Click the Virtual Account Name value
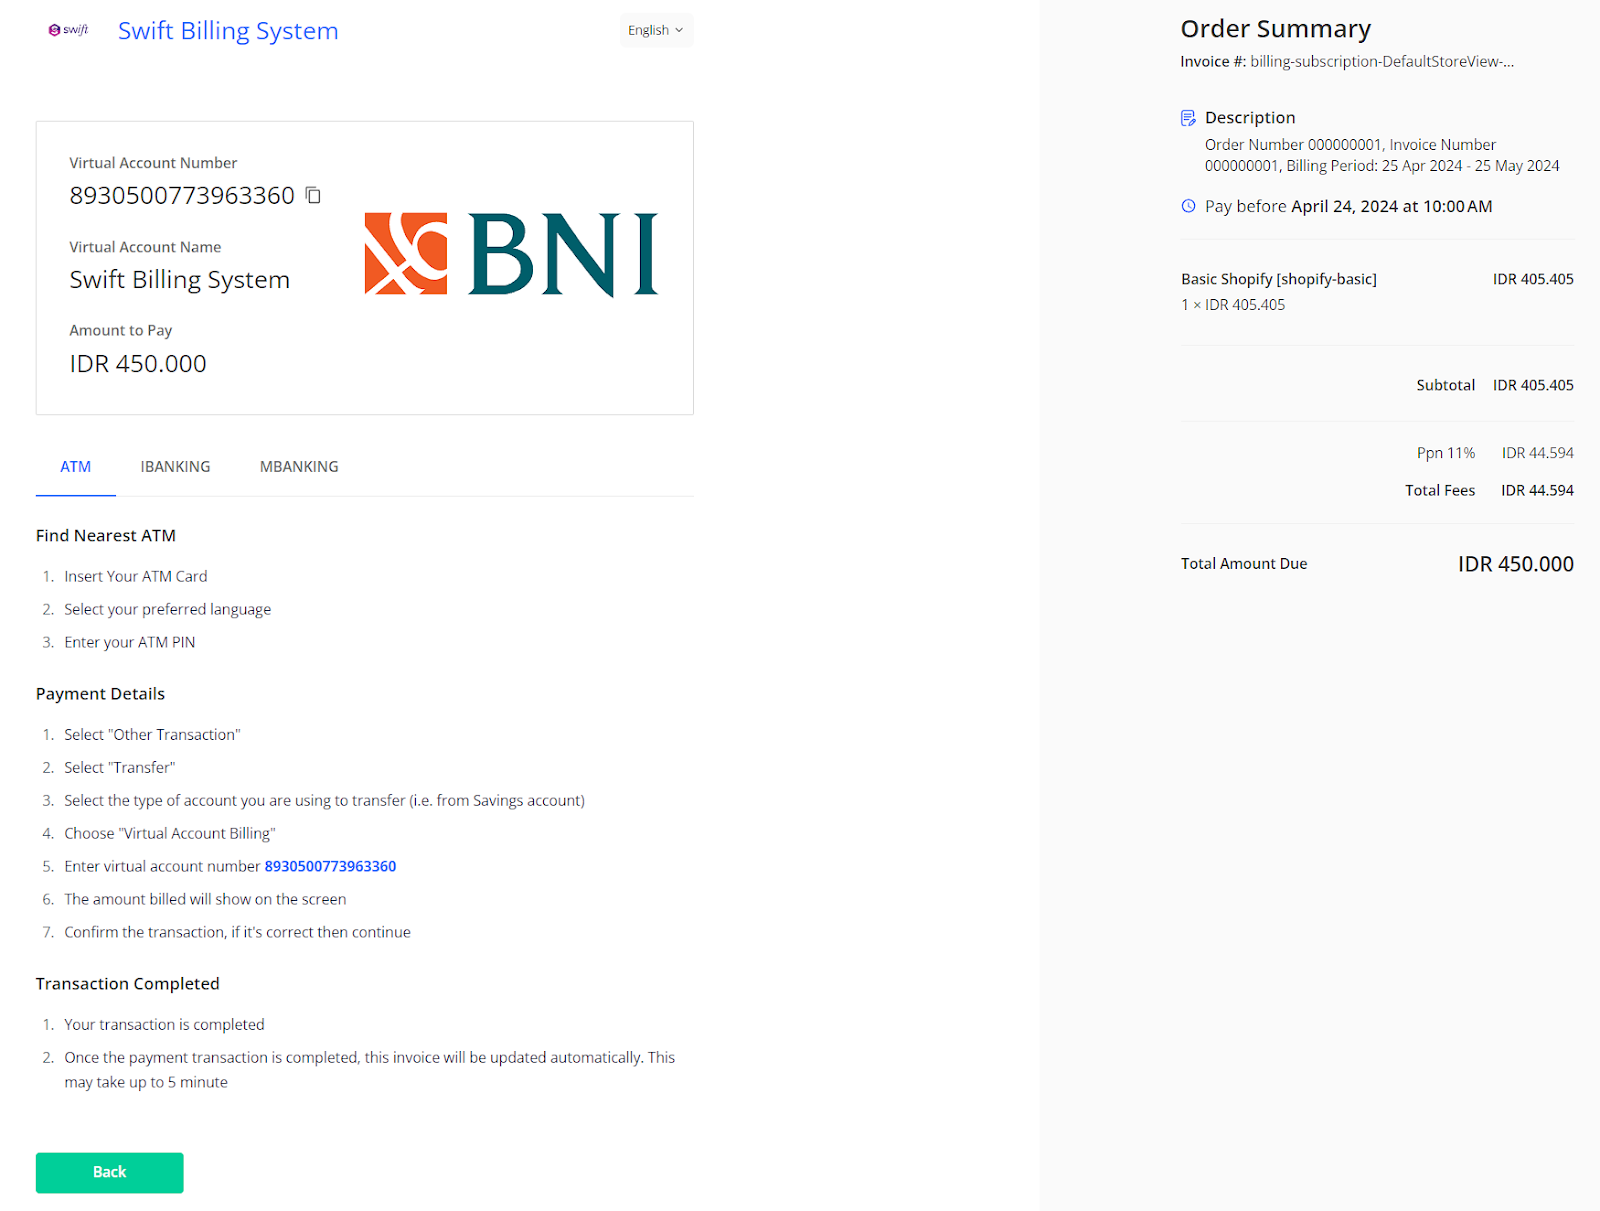The height and width of the screenshot is (1211, 1600). coord(180,279)
